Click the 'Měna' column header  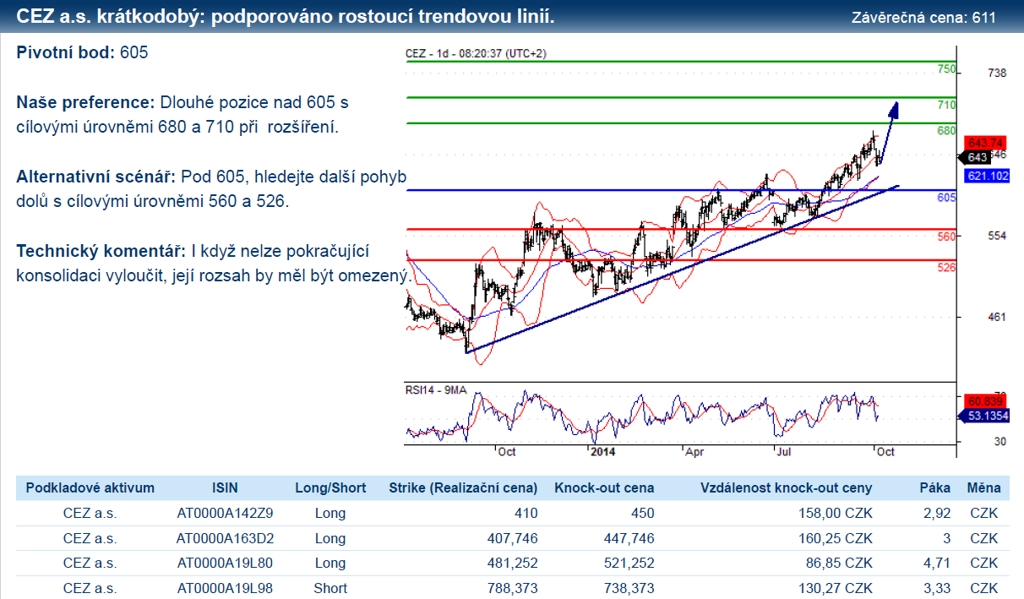984,488
